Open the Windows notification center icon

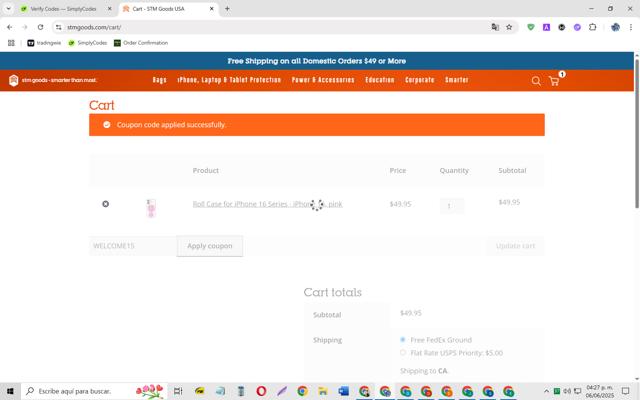coord(625,391)
